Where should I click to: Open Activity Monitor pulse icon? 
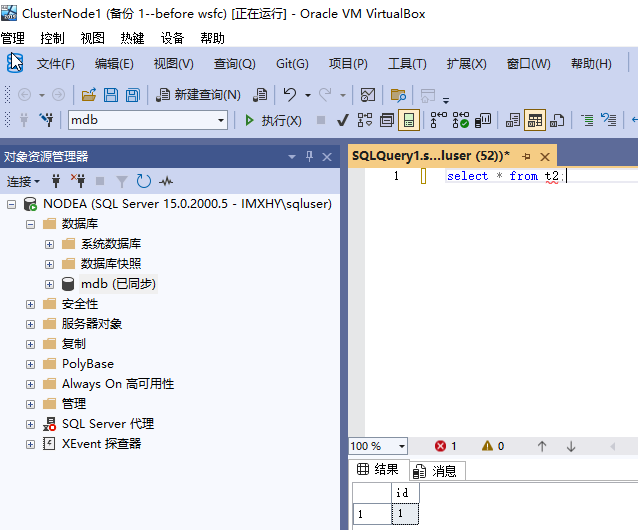[166, 181]
